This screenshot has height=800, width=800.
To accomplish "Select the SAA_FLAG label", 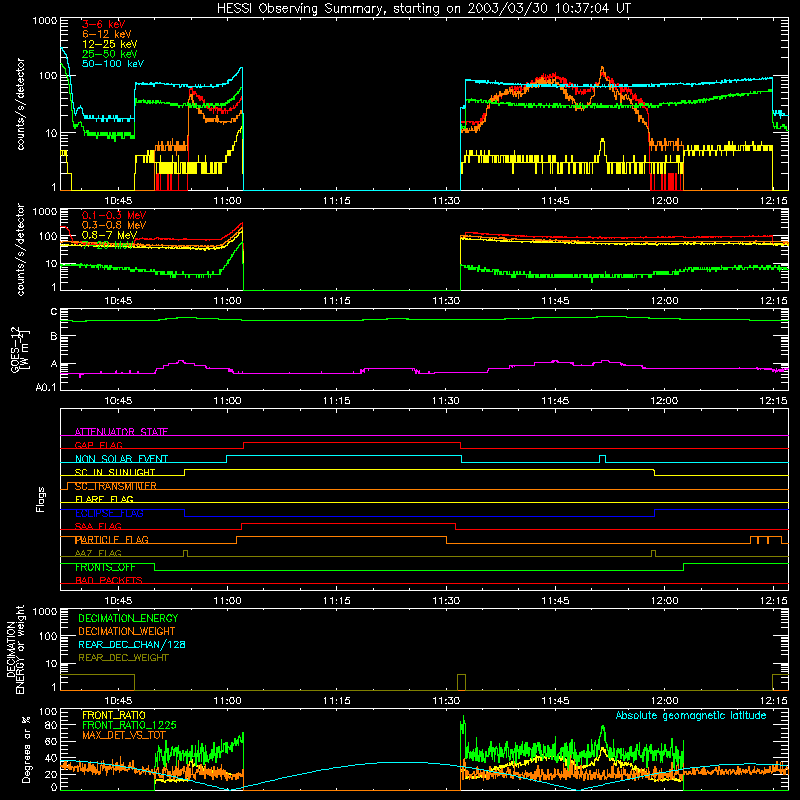I will 98,527.
